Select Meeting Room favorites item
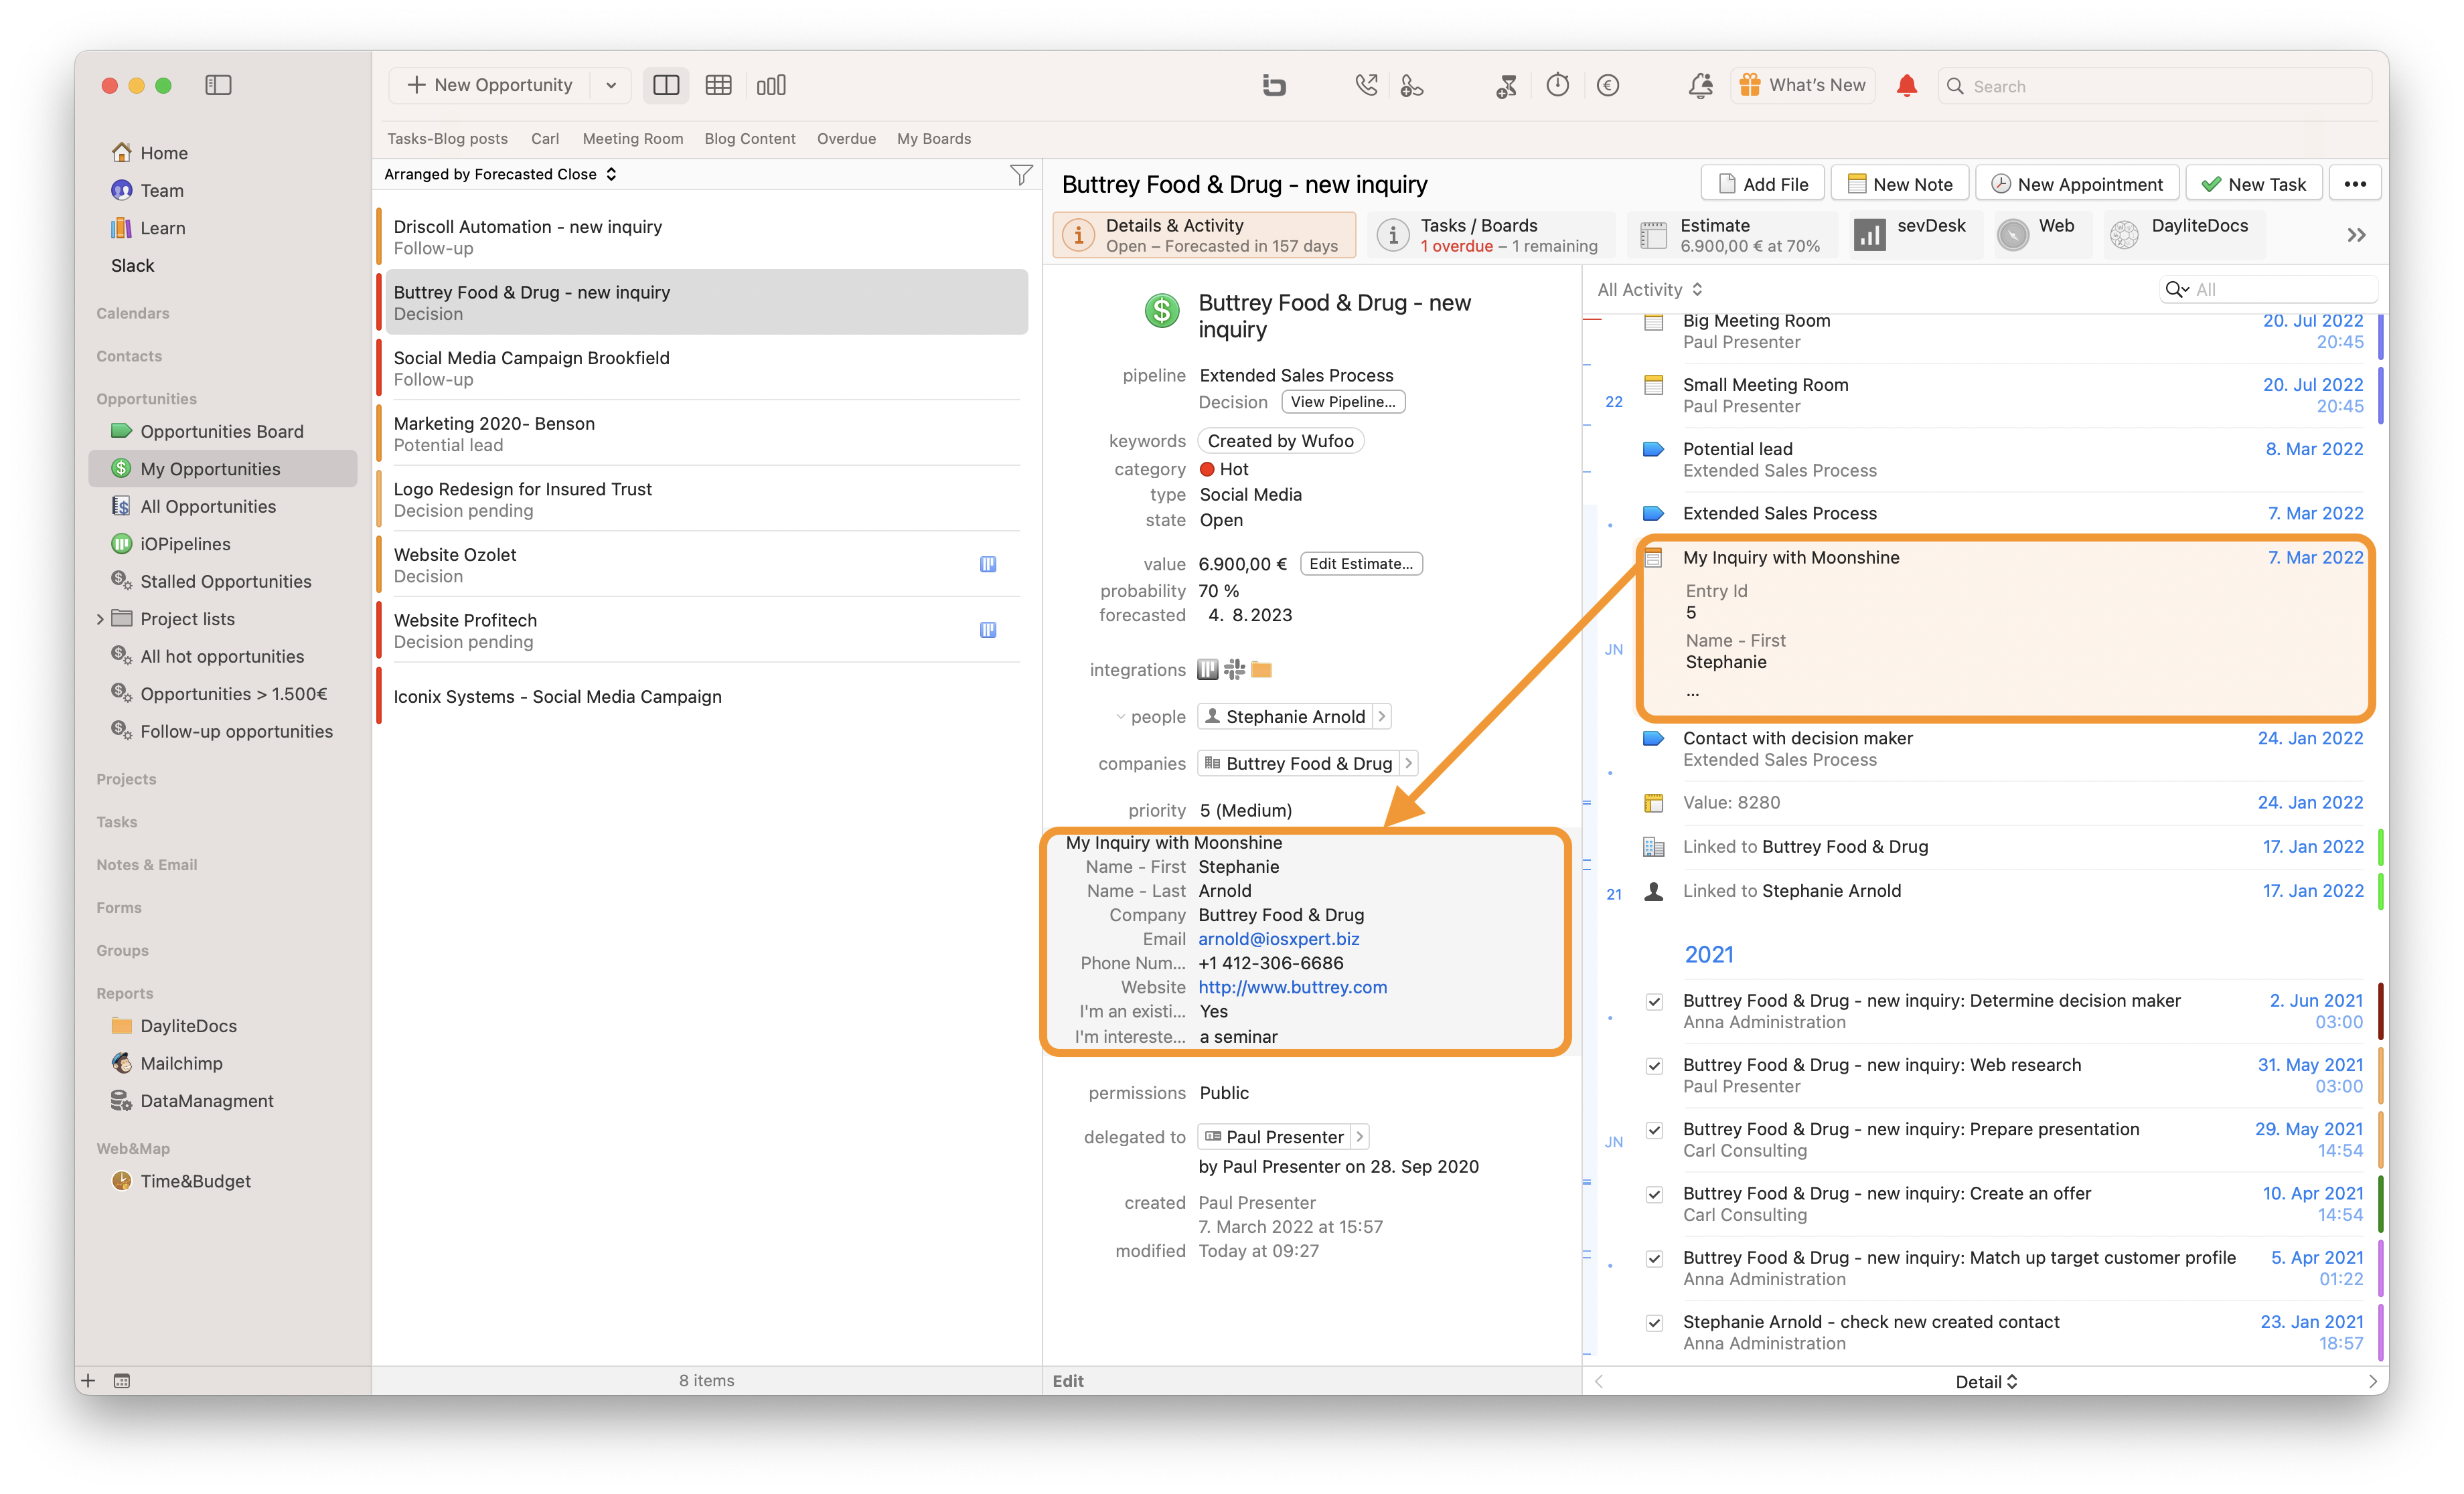This screenshot has height=1494, width=2464. pyautogui.click(x=633, y=139)
